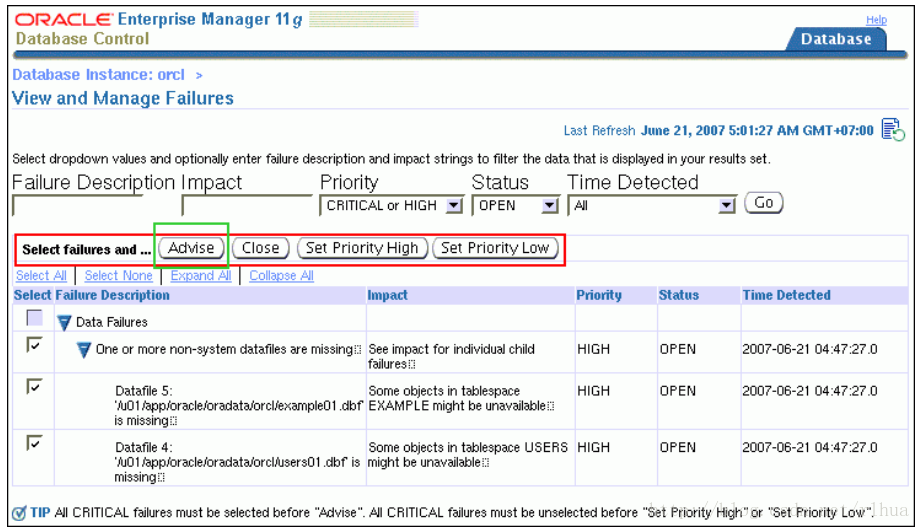
Task: Focus the Failure Description filter field
Action: (x=77, y=205)
